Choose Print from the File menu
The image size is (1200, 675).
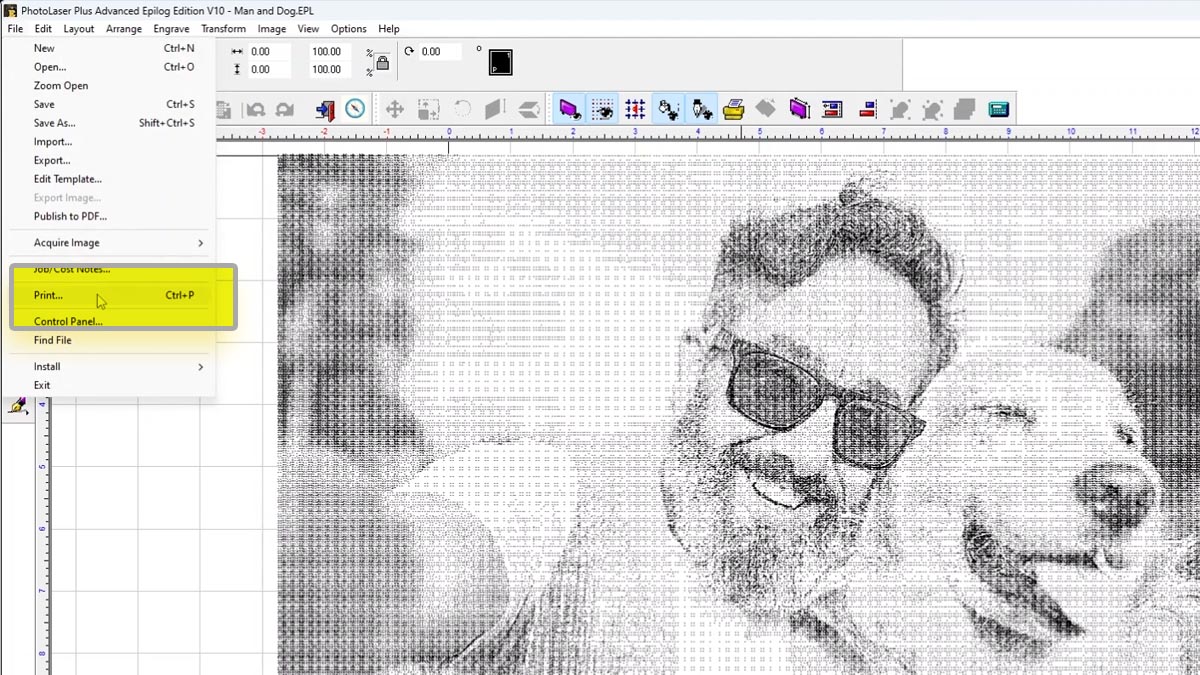(50, 295)
